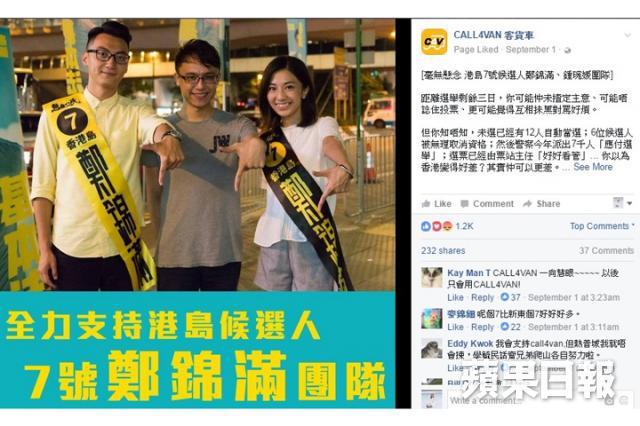Expand the post text with See More
Viewport: 640px width, 426px height.
tap(593, 167)
